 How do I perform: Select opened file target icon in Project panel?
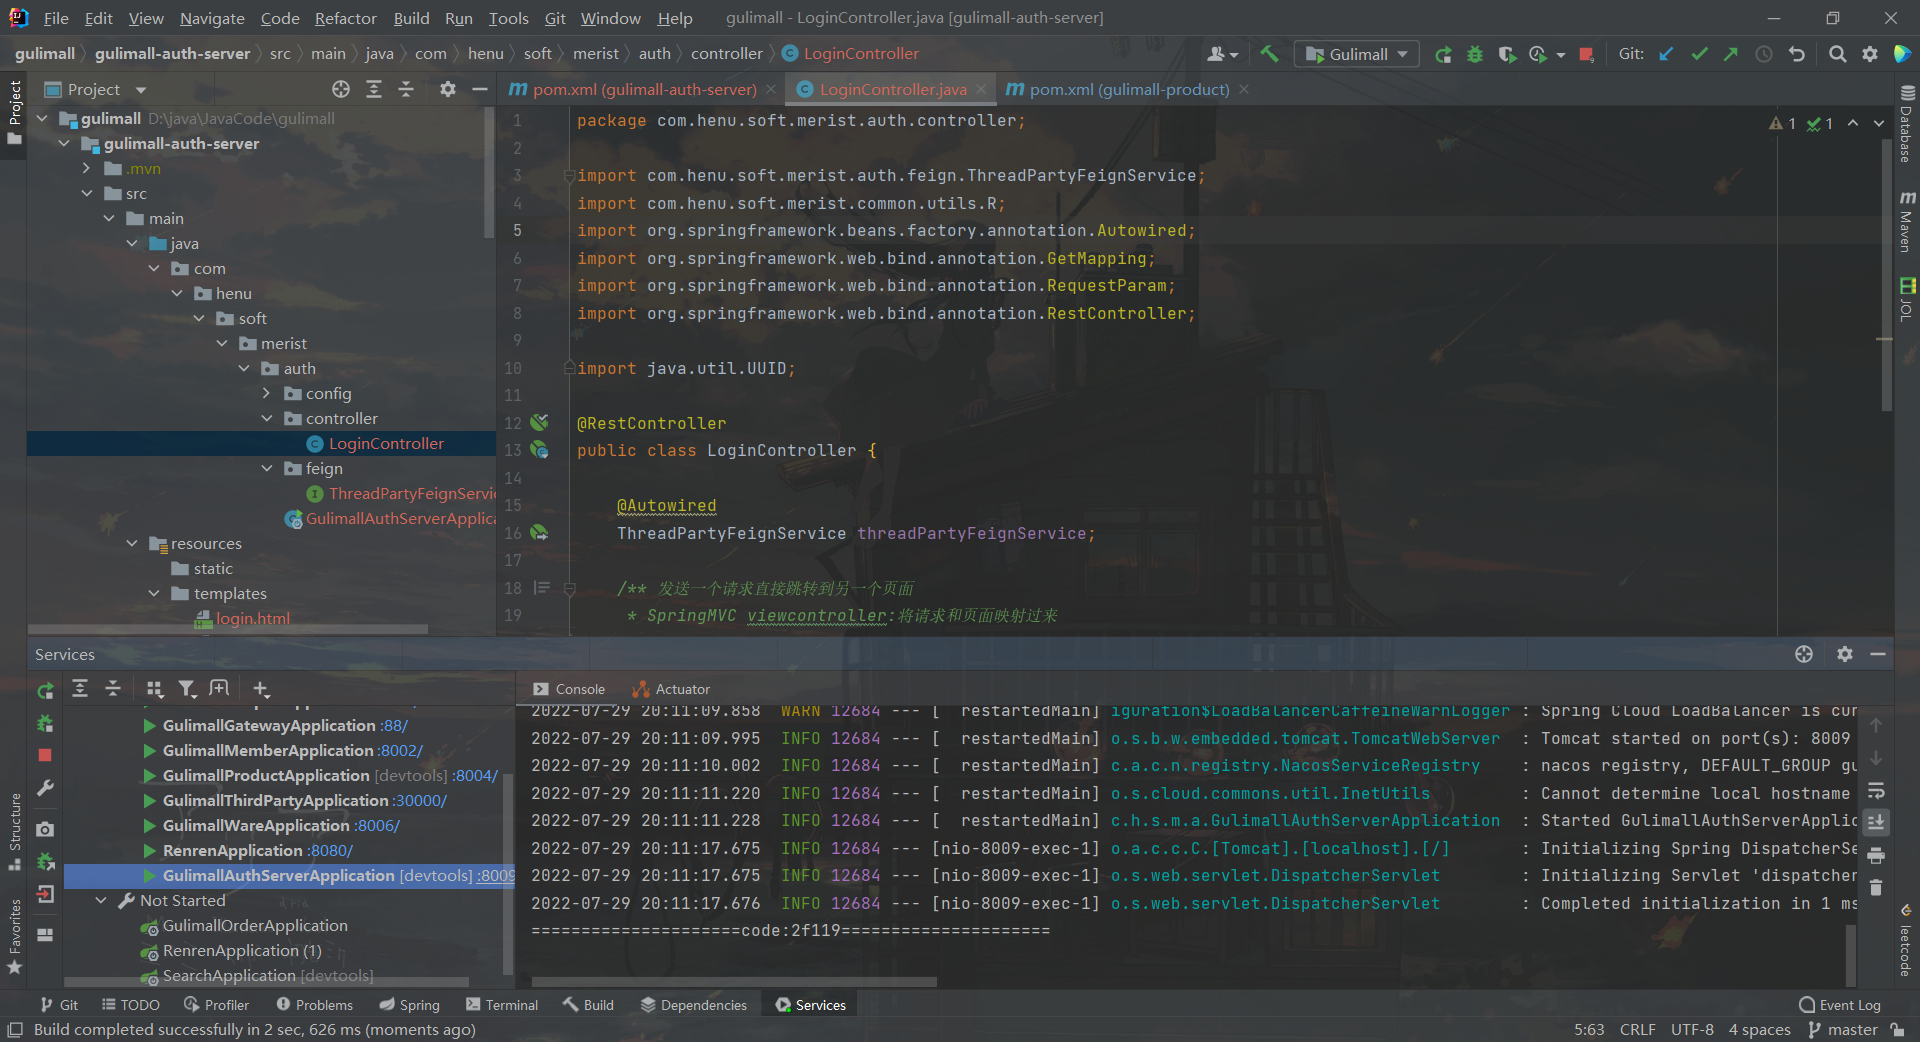click(x=341, y=89)
